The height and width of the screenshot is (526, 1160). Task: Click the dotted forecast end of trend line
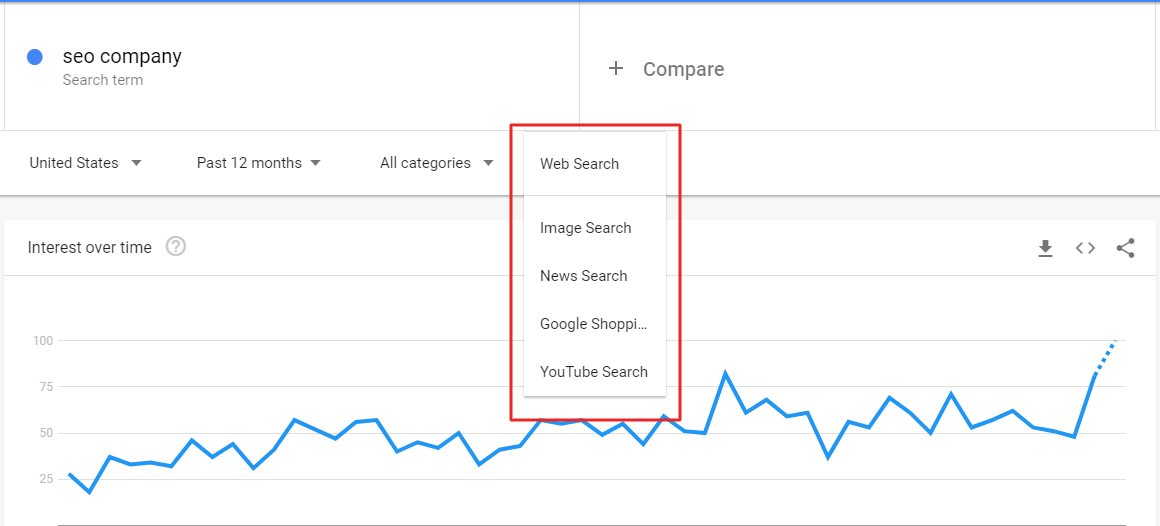(x=1107, y=357)
